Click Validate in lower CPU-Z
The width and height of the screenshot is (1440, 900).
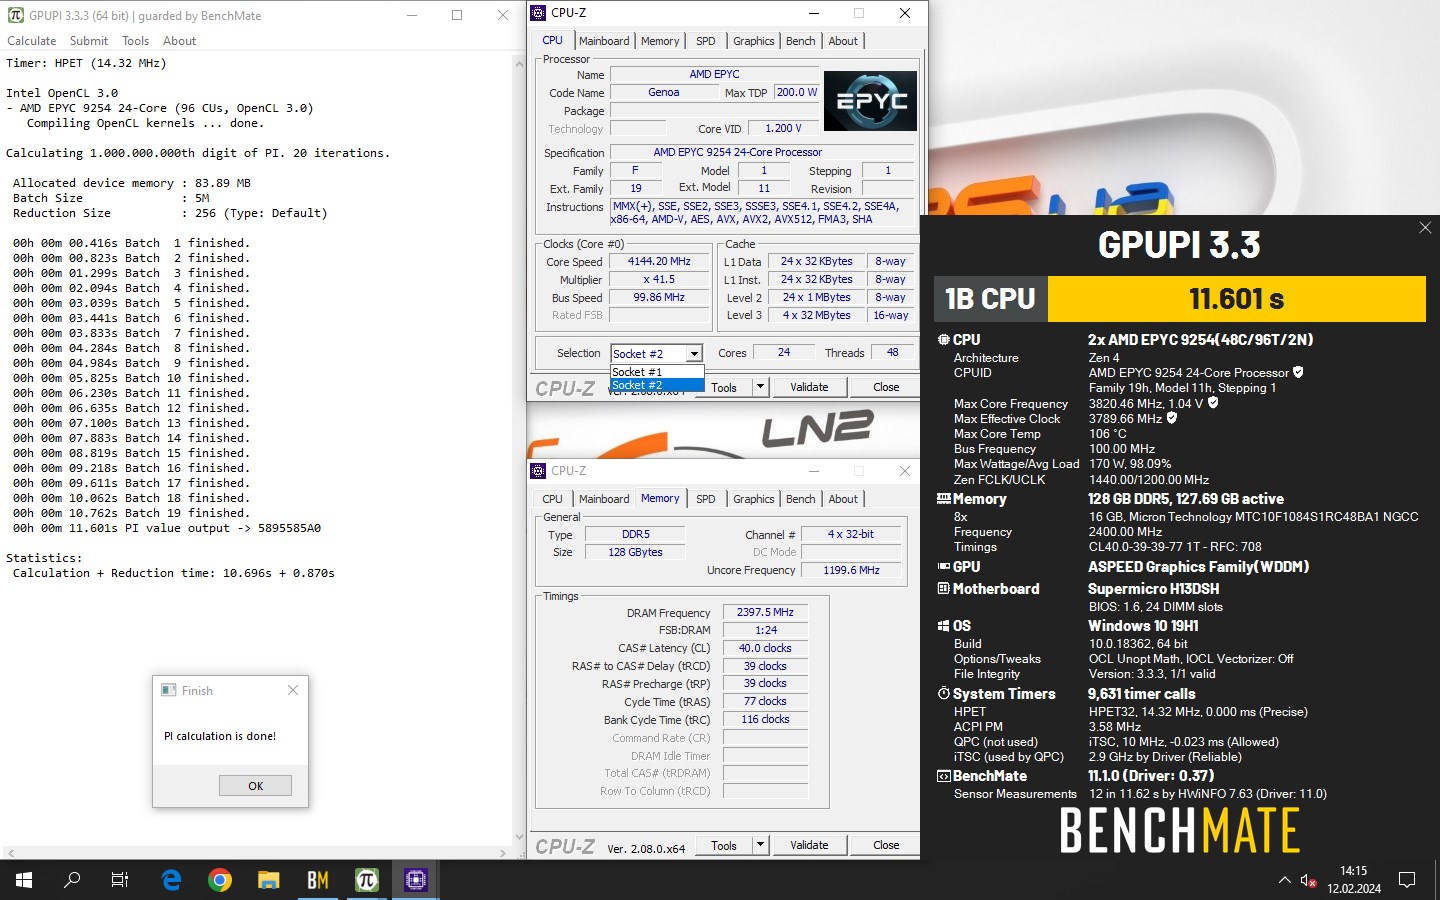coord(809,845)
